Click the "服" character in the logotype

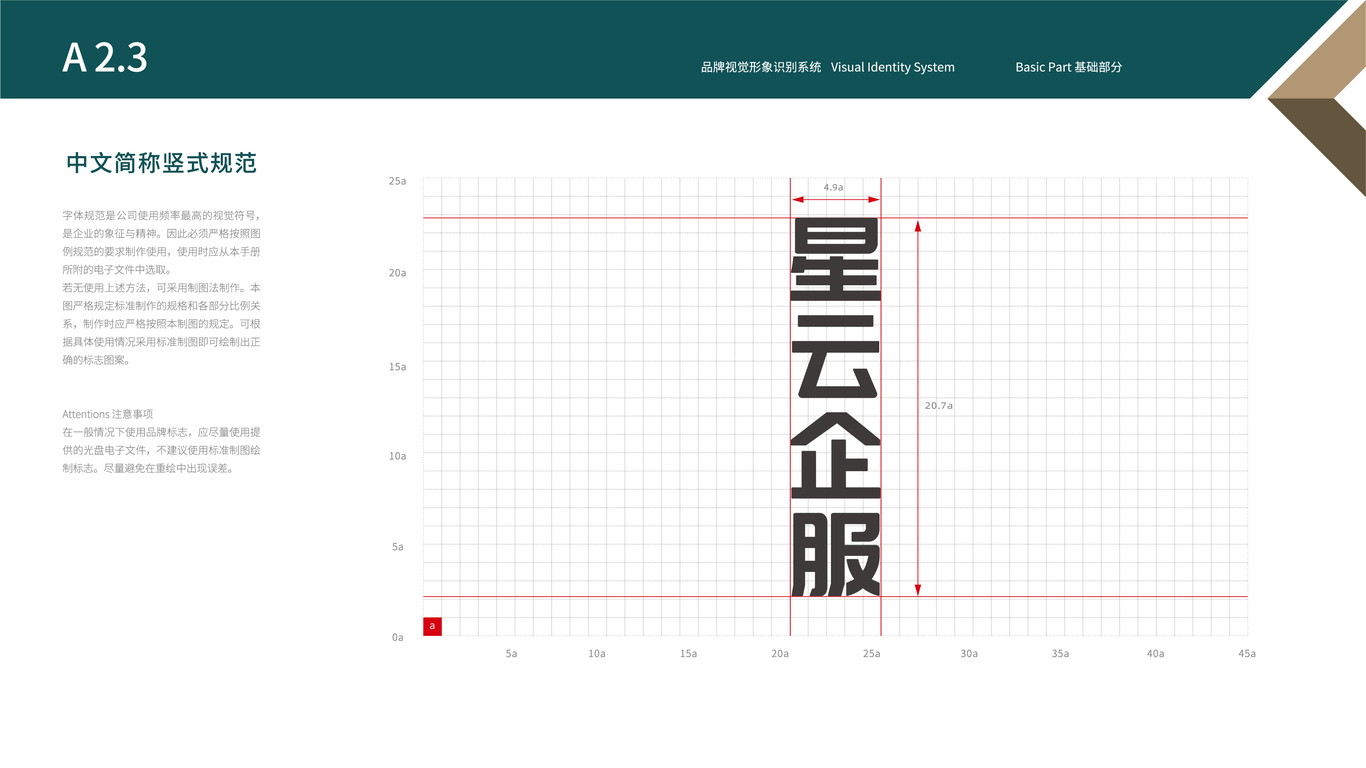[836, 554]
